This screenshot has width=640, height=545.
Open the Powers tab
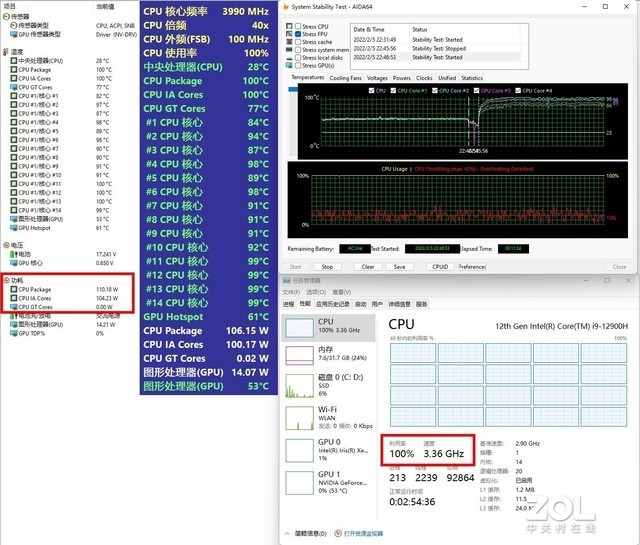coord(402,78)
